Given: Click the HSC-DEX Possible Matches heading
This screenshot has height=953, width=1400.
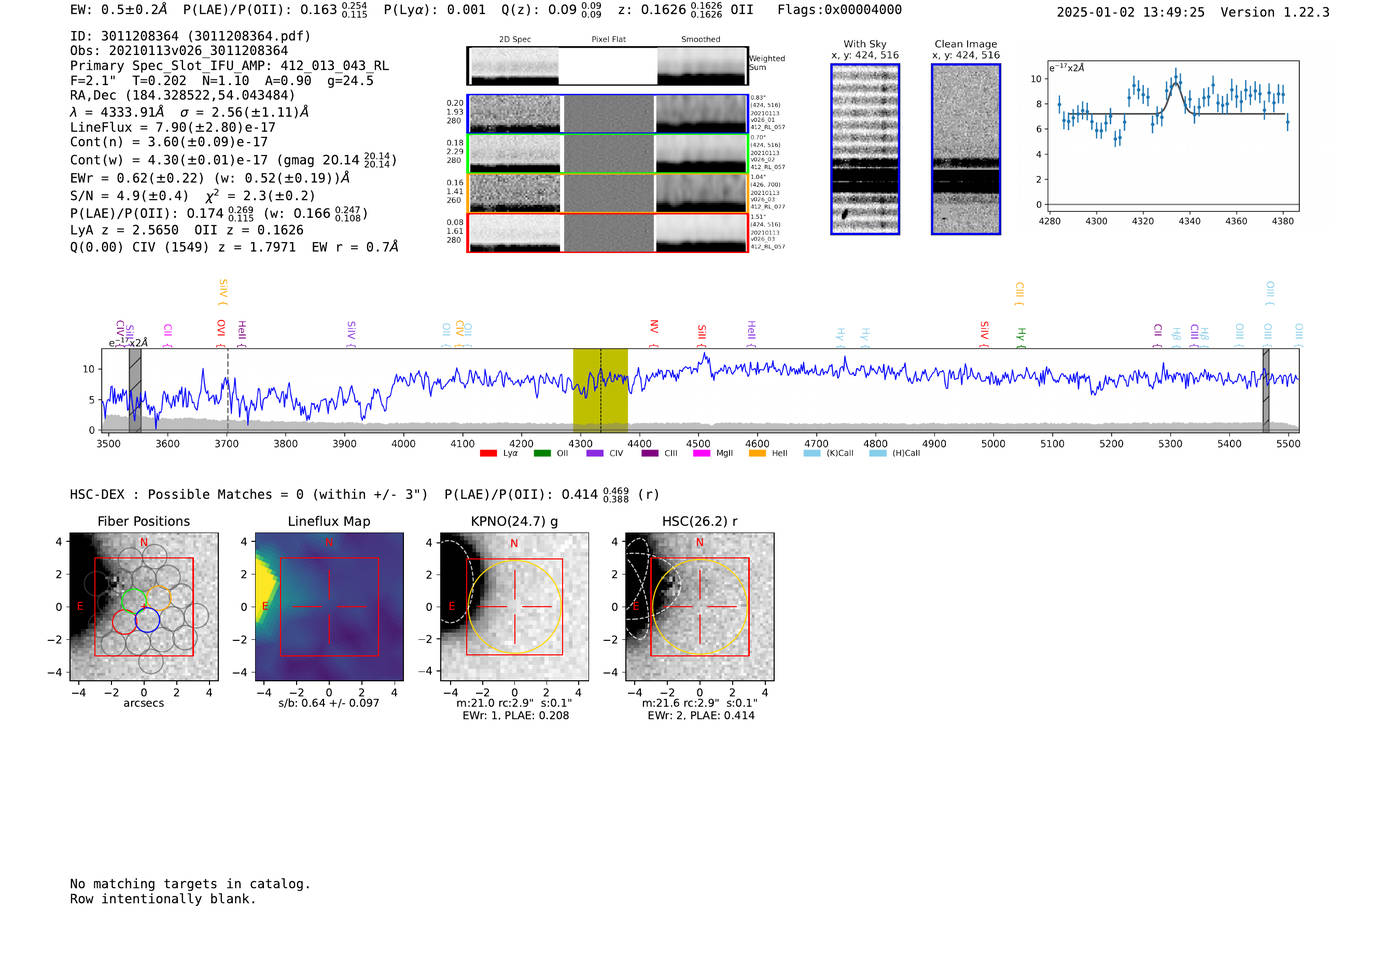Looking at the screenshot, I should tap(249, 495).
